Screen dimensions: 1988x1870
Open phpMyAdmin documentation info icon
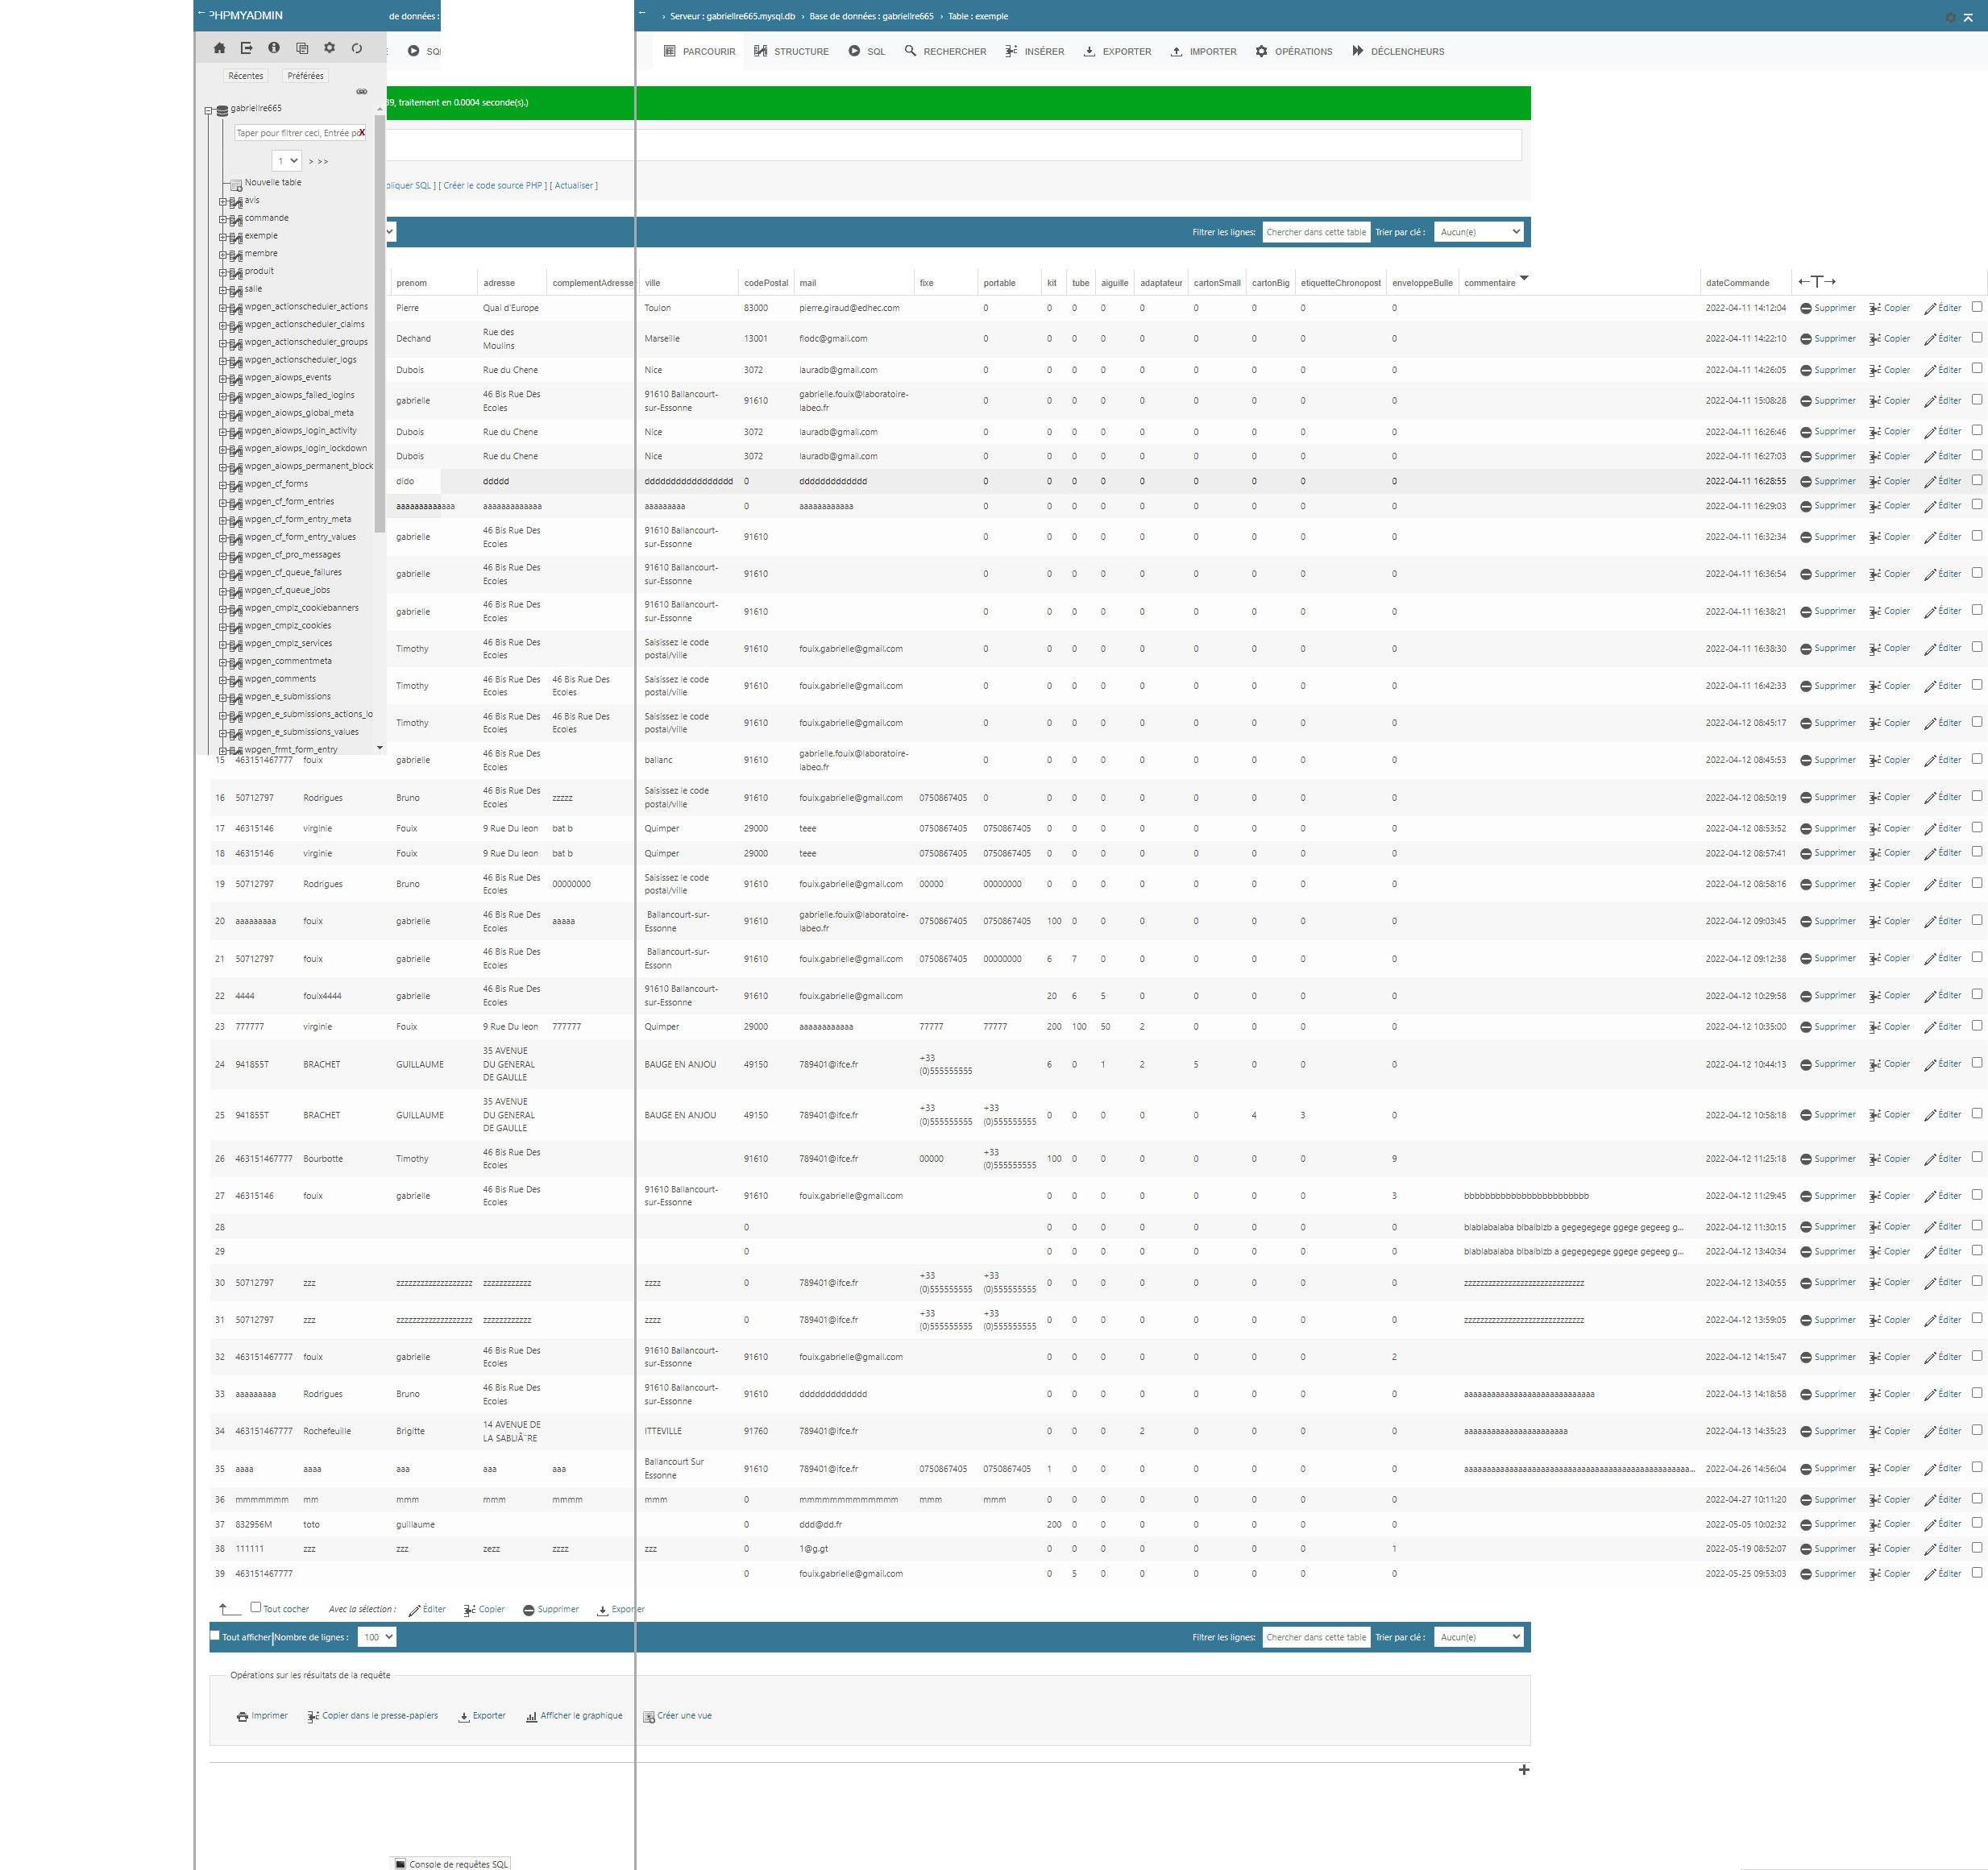pyautogui.click(x=274, y=48)
